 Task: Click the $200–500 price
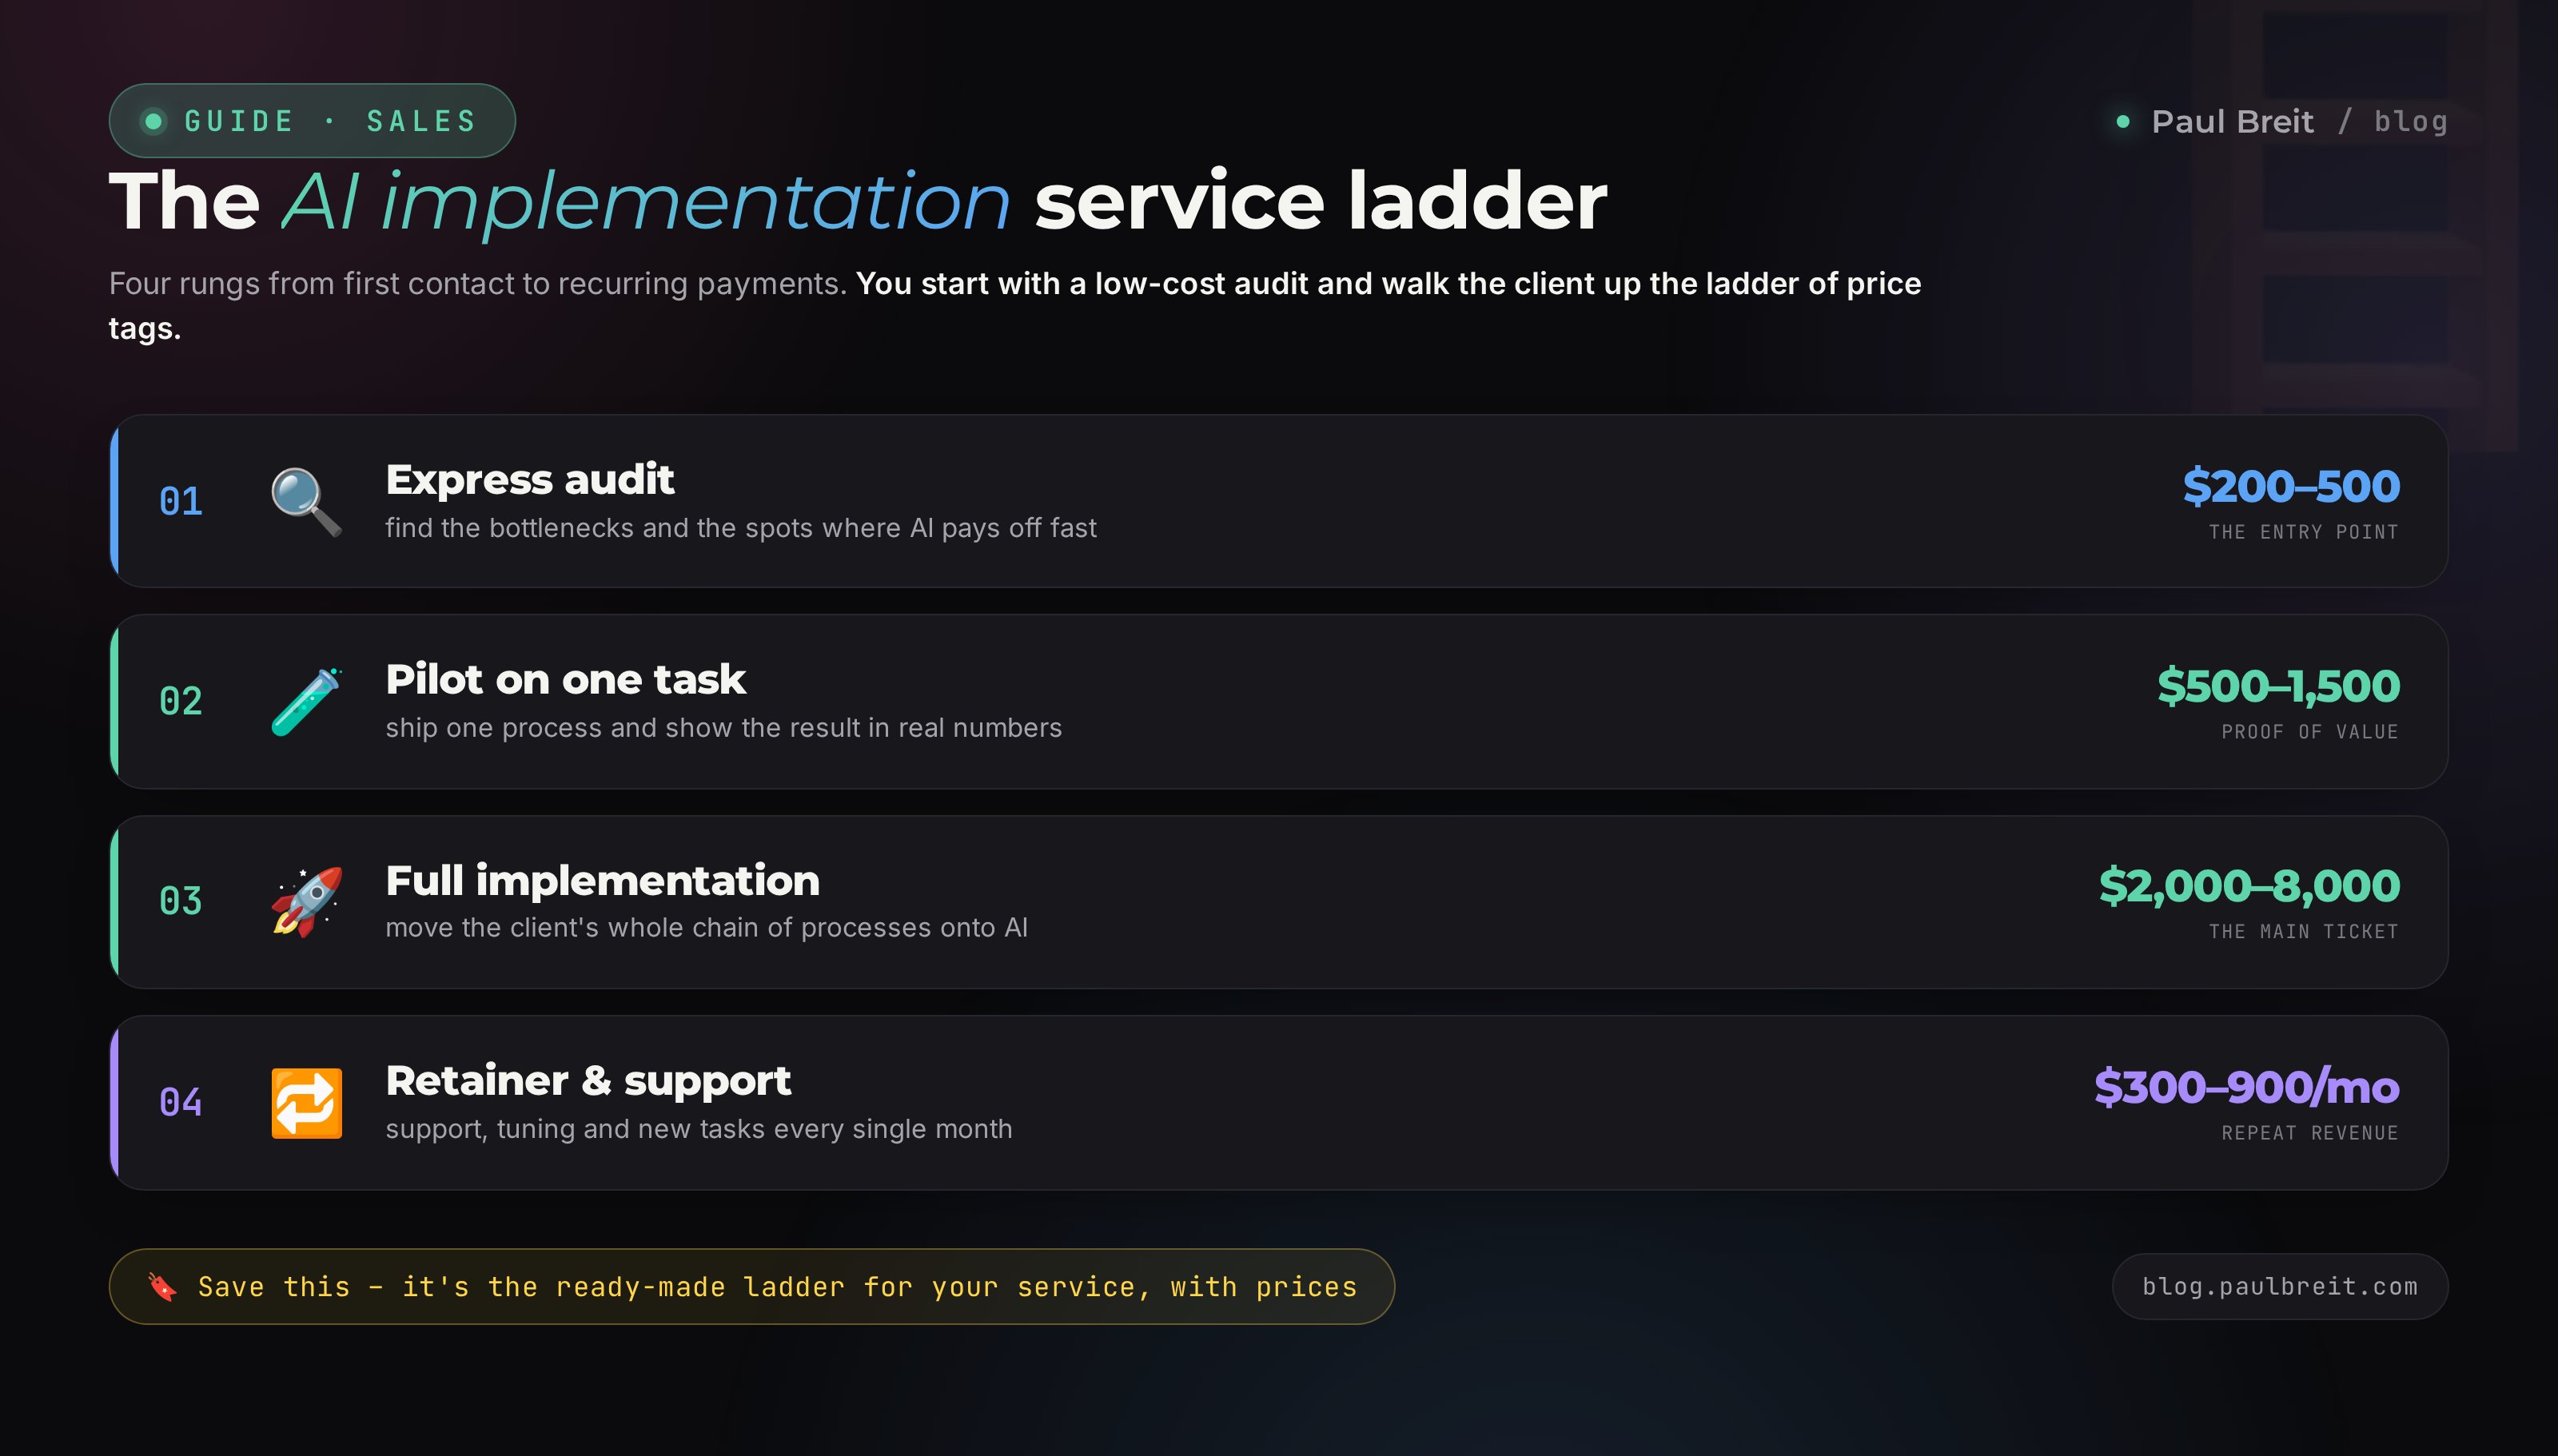pyautogui.click(x=2291, y=486)
